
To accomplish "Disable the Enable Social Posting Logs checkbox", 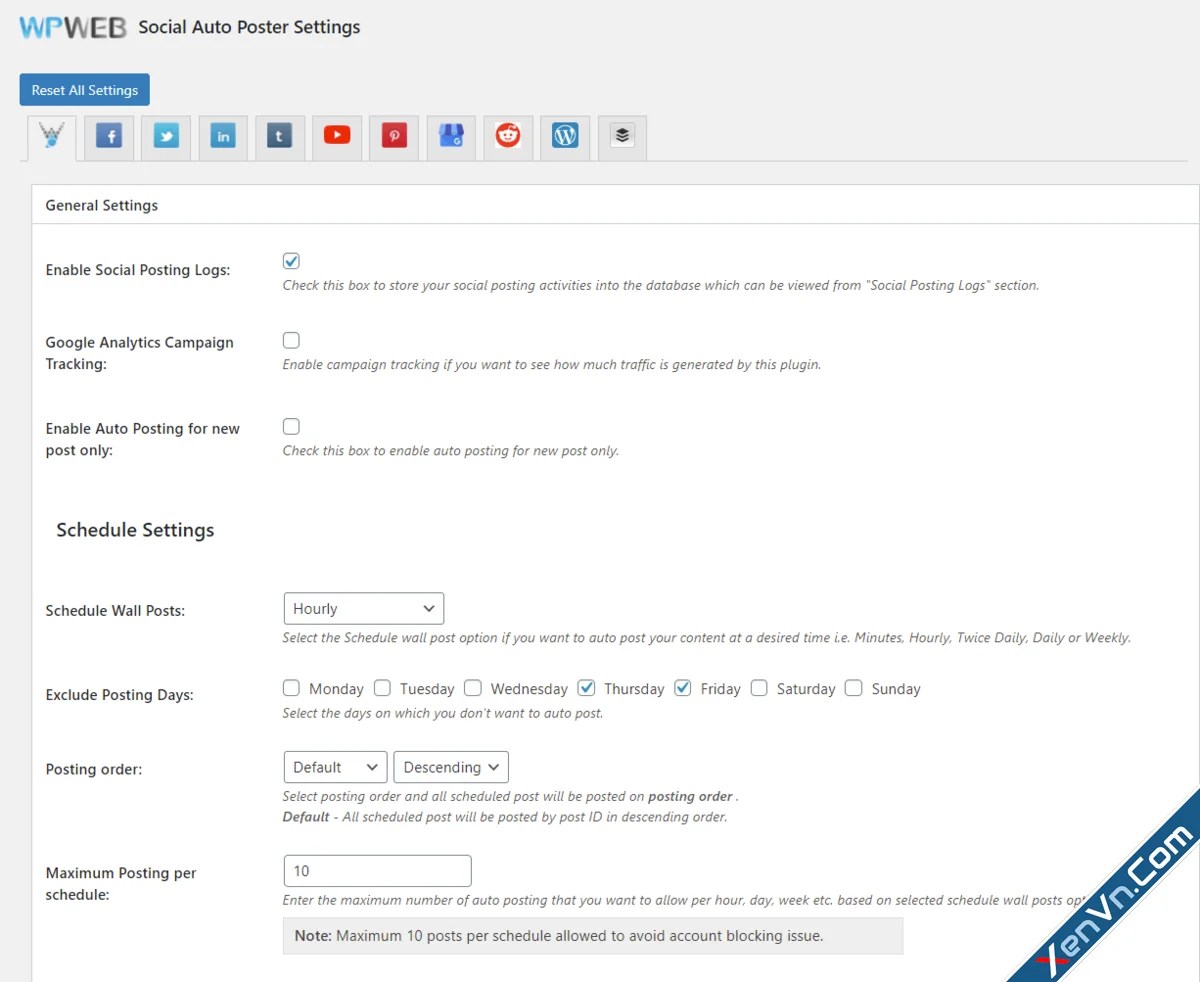I will coord(291,260).
